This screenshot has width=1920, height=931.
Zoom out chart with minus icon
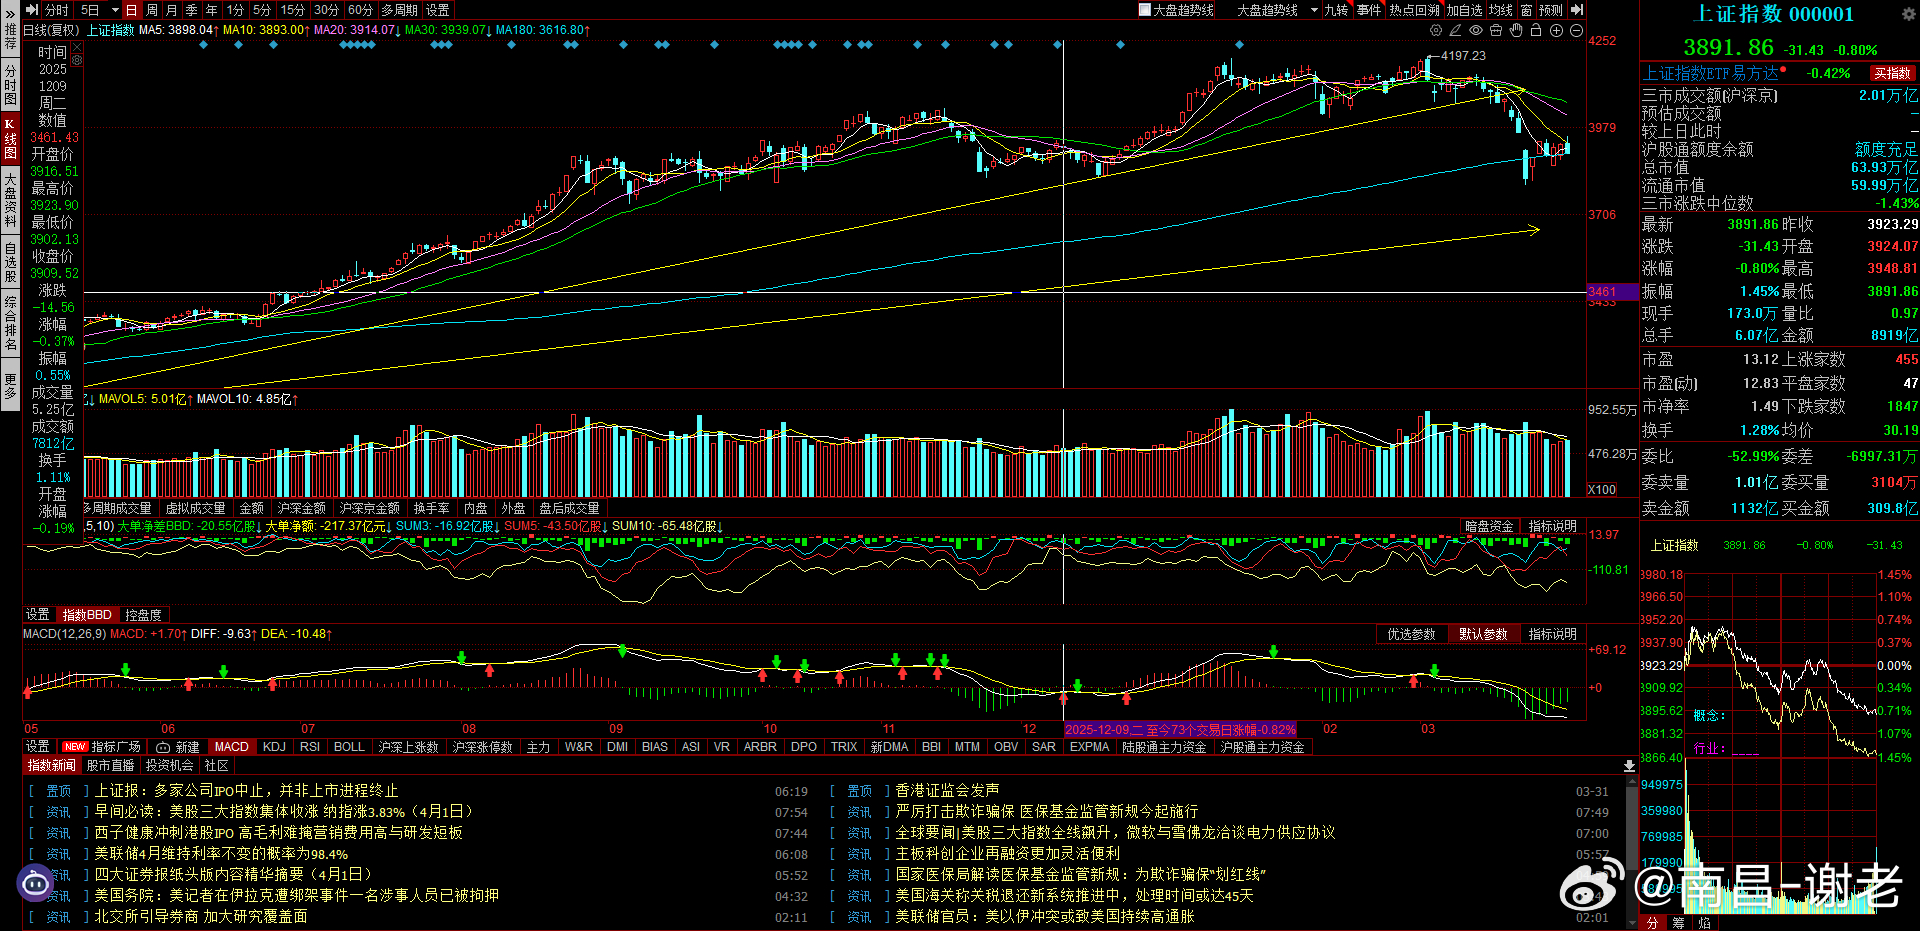coord(1576,31)
